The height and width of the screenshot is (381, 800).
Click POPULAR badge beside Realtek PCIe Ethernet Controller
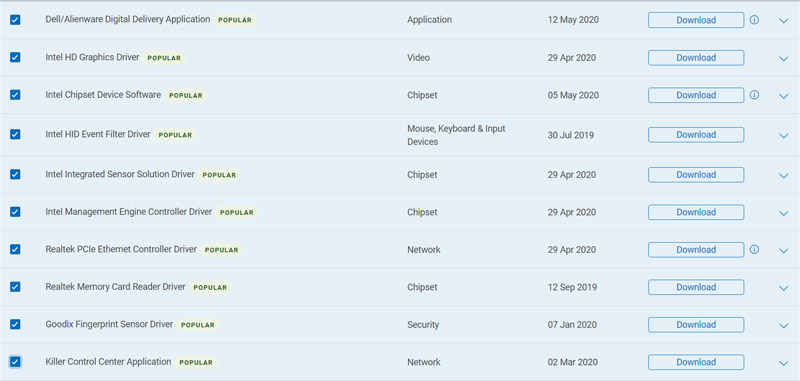click(x=221, y=250)
